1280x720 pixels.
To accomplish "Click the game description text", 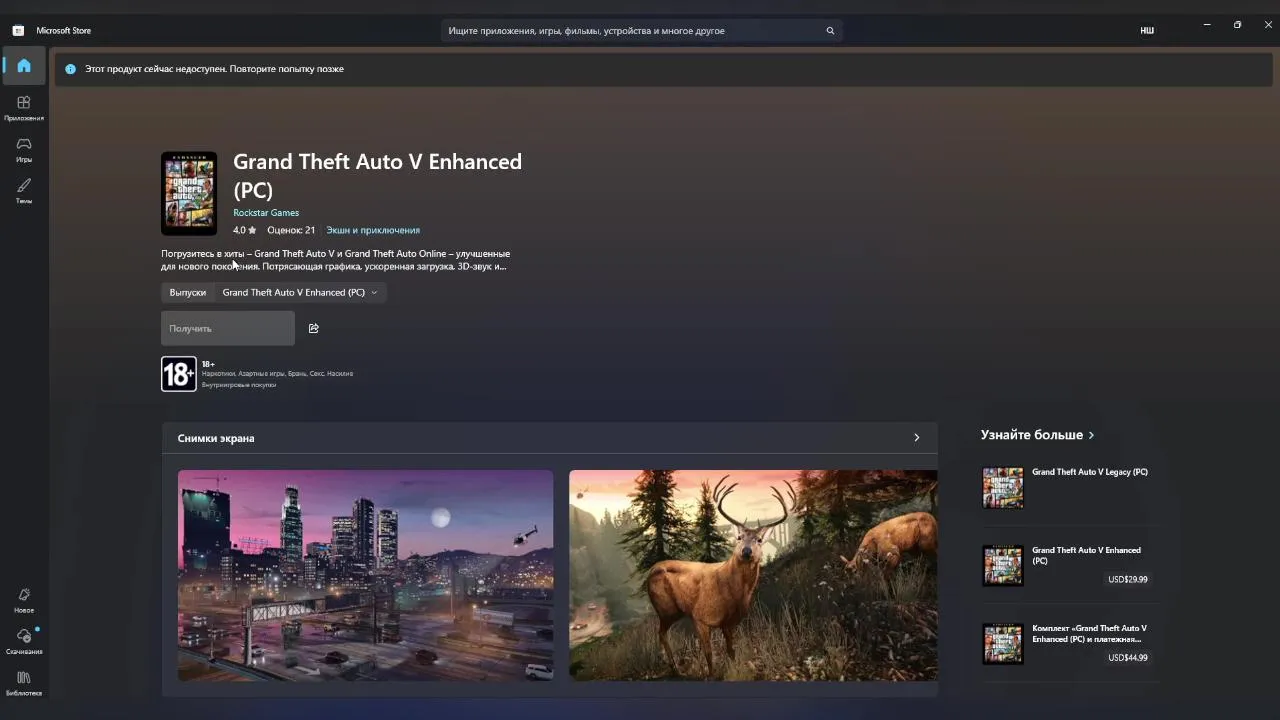I will [336, 260].
